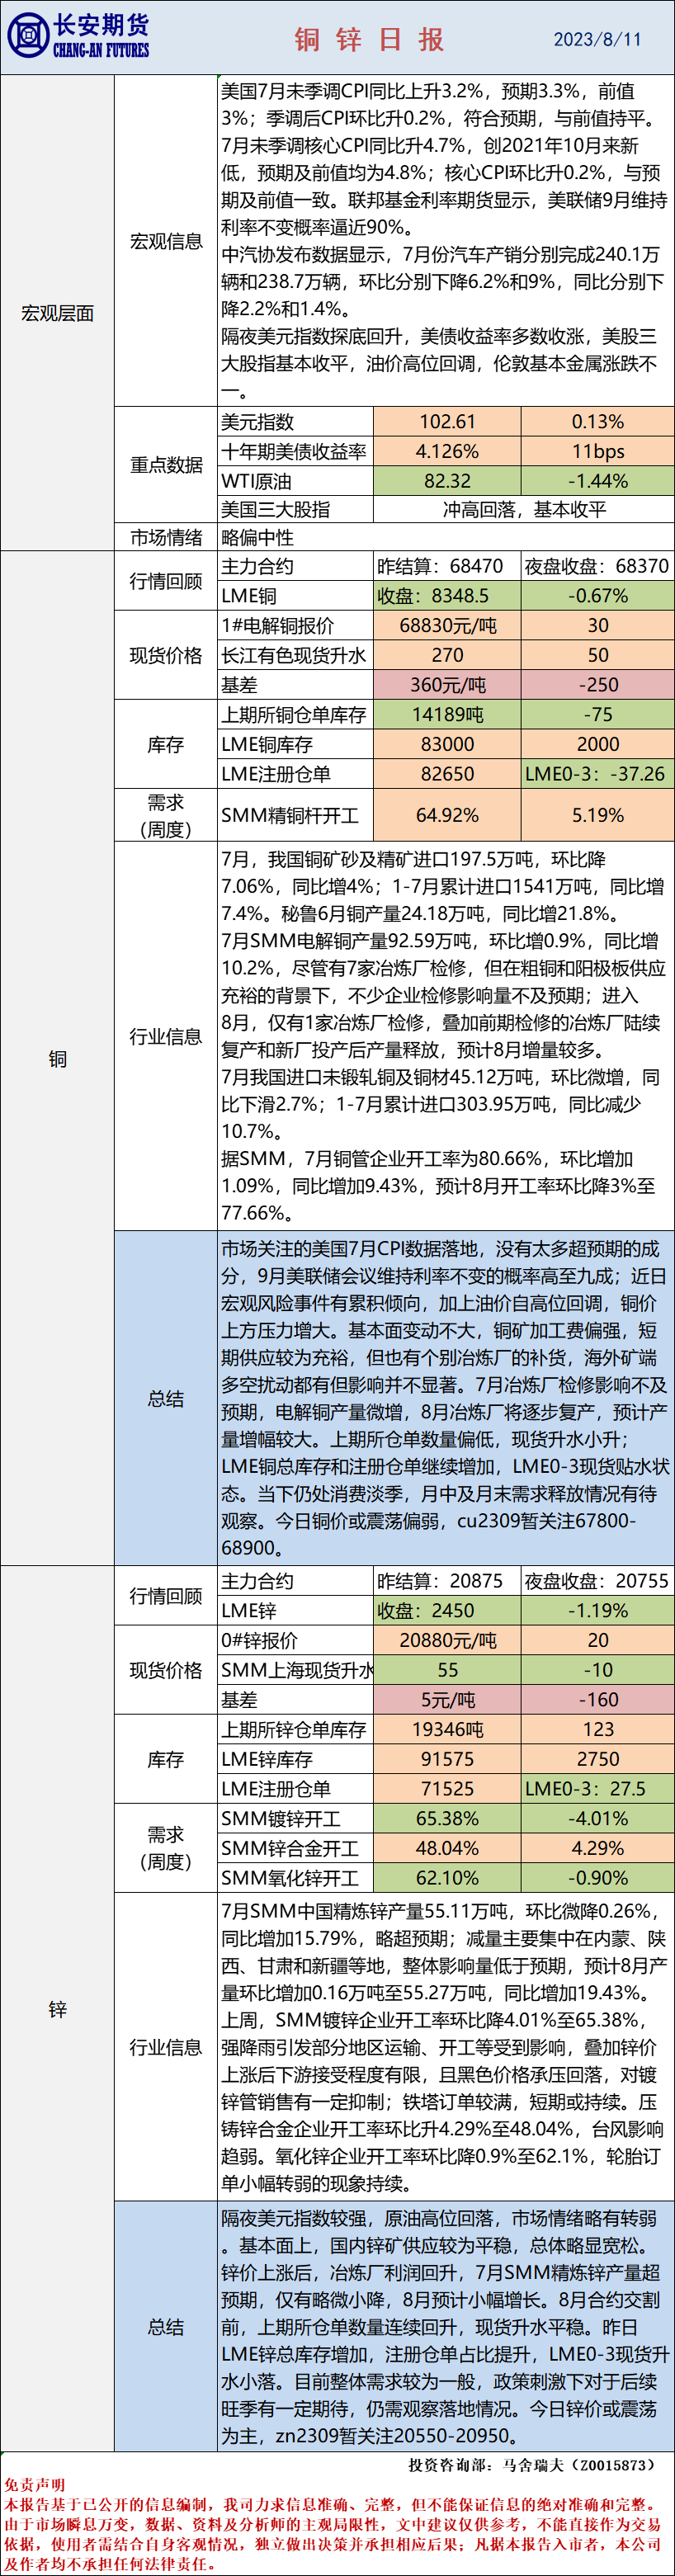This screenshot has height=2576, width=675.
Task: Click the date 2023/8/11
Action: click(597, 39)
